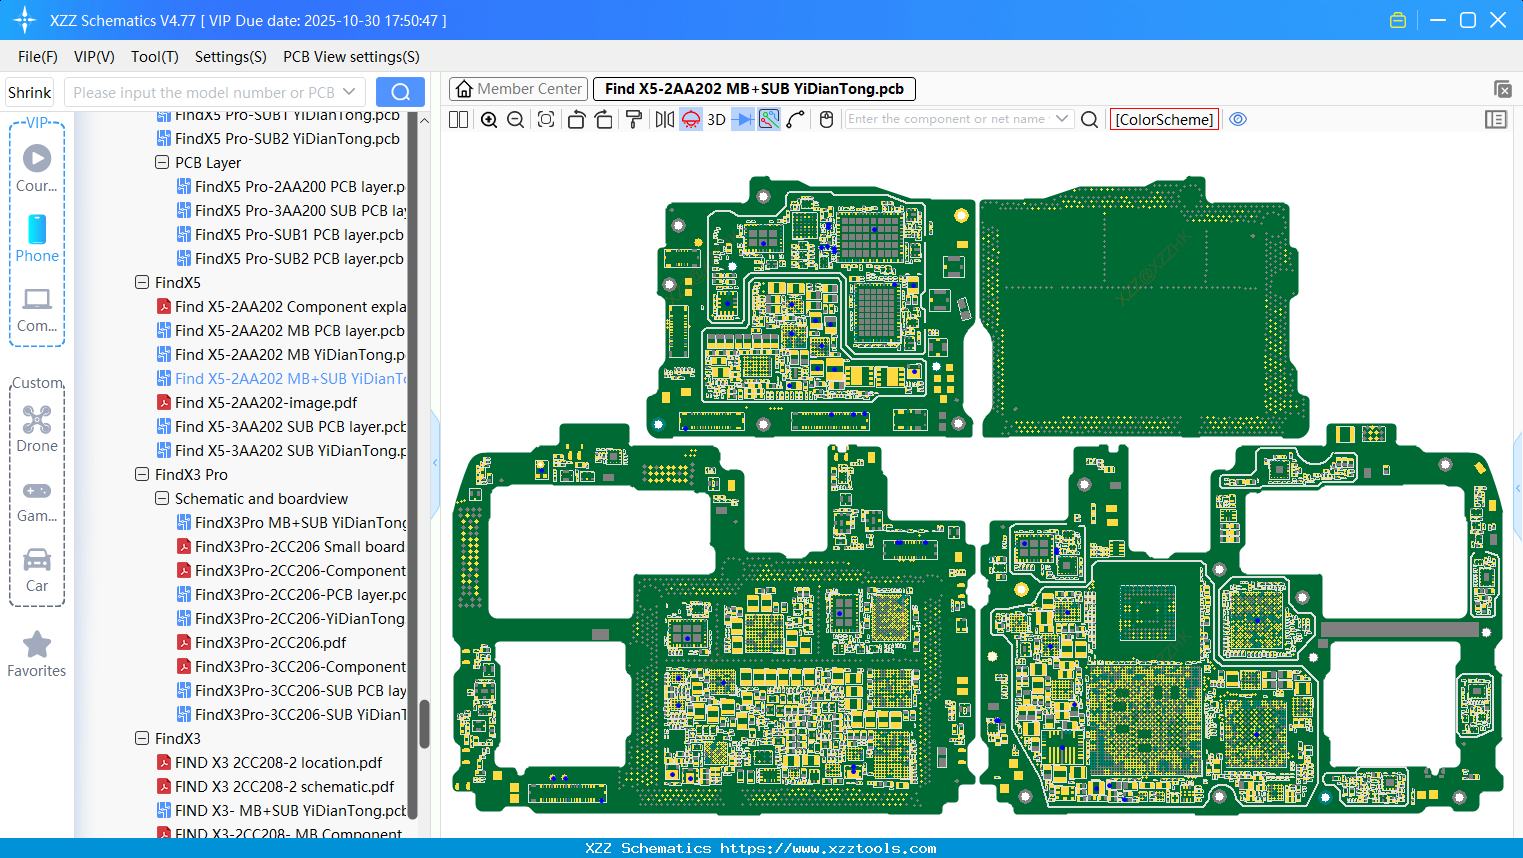Select the Car category icon

click(x=37, y=570)
